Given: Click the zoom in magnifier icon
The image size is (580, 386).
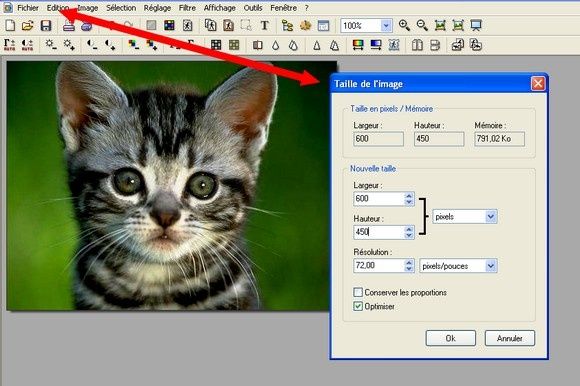Looking at the screenshot, I should pyautogui.click(x=404, y=26).
